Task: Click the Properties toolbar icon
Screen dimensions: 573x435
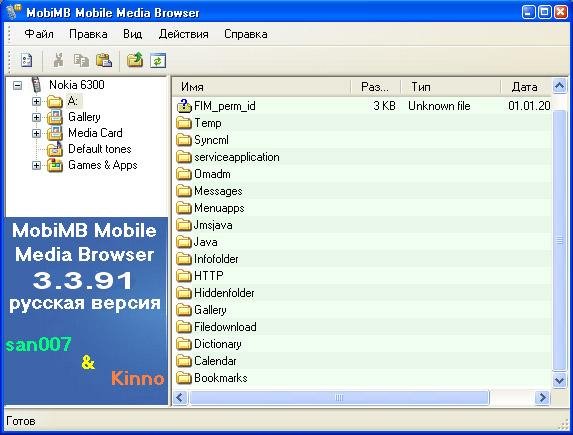Action: pyautogui.click(x=26, y=60)
